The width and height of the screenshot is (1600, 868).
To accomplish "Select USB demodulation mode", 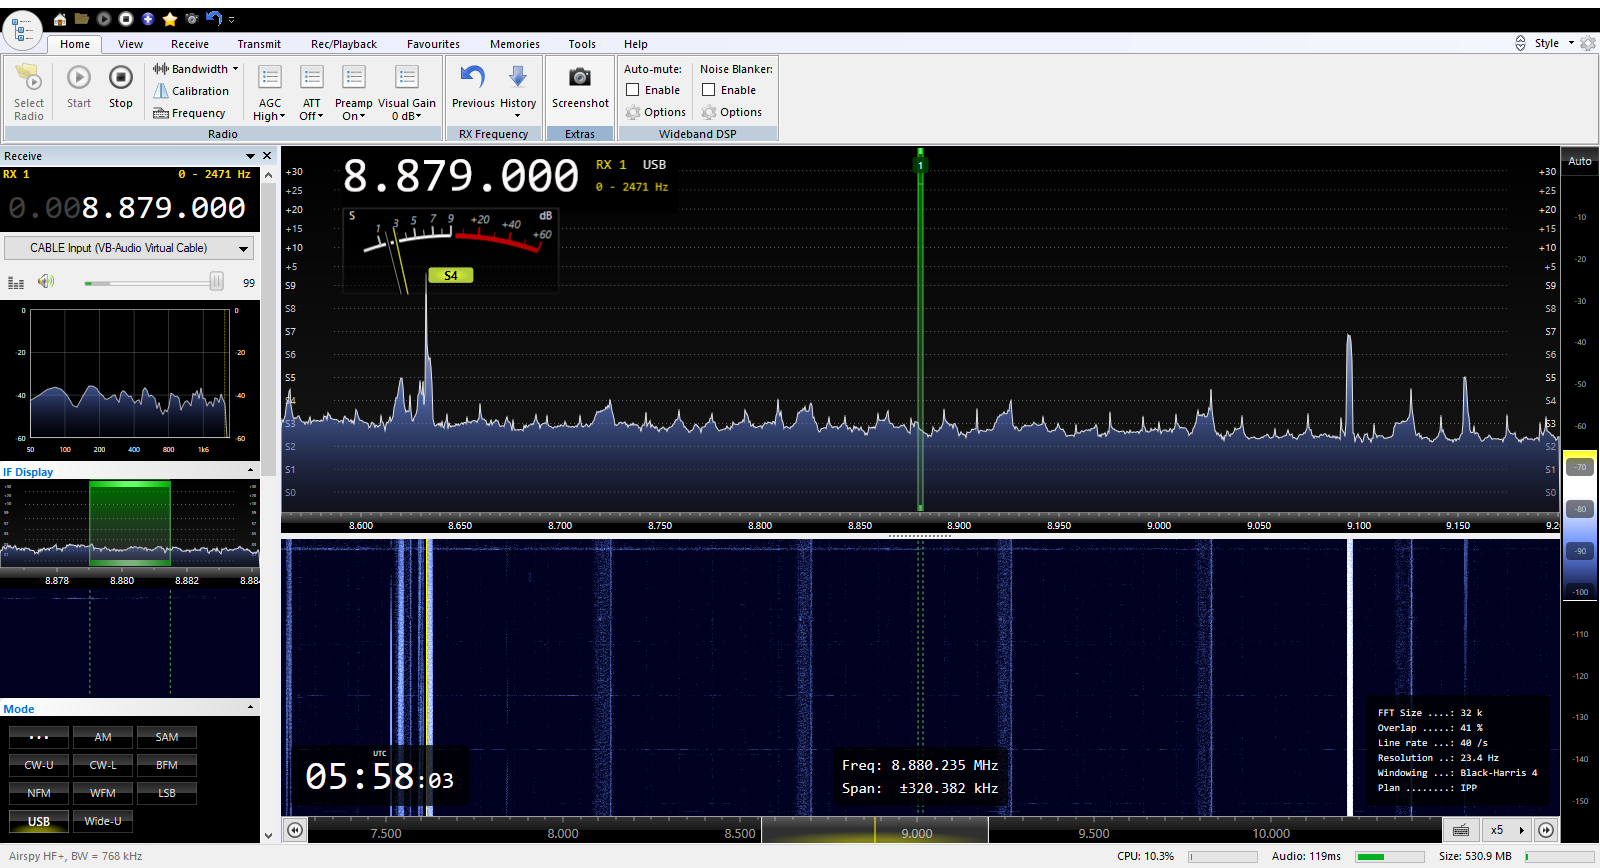I will pyautogui.click(x=39, y=821).
